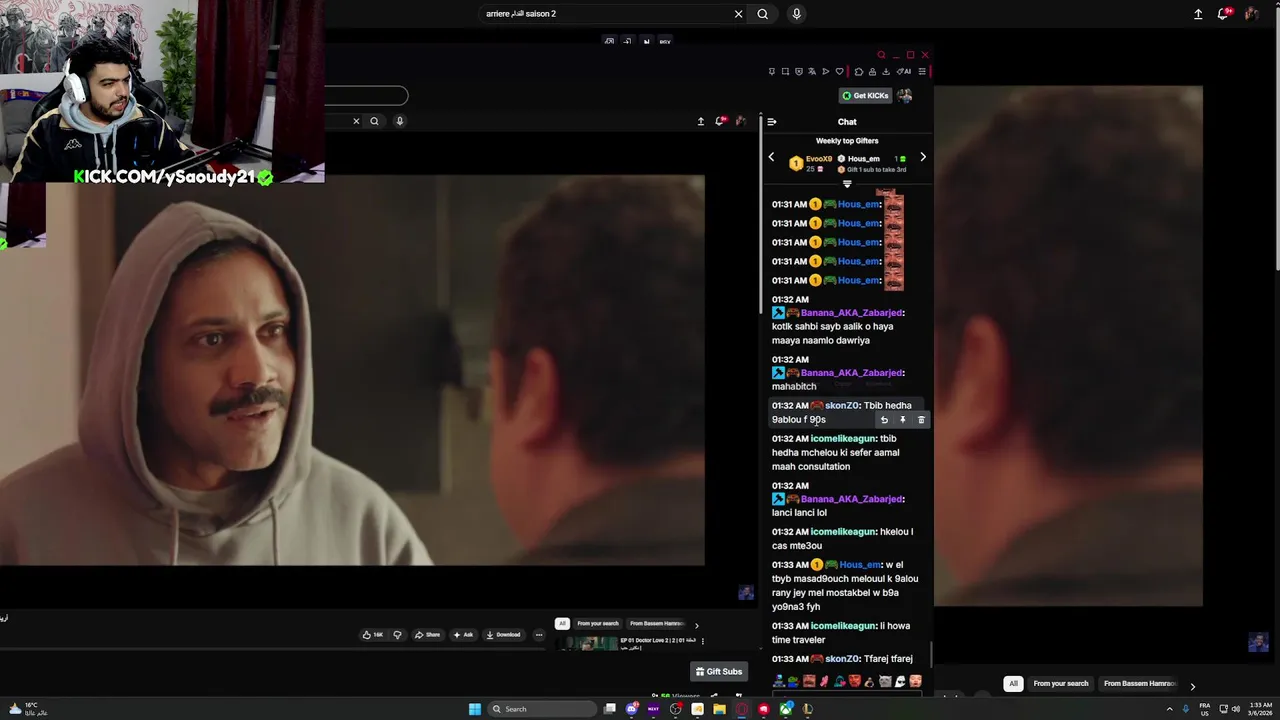Click the Gift Subs button

(x=719, y=672)
